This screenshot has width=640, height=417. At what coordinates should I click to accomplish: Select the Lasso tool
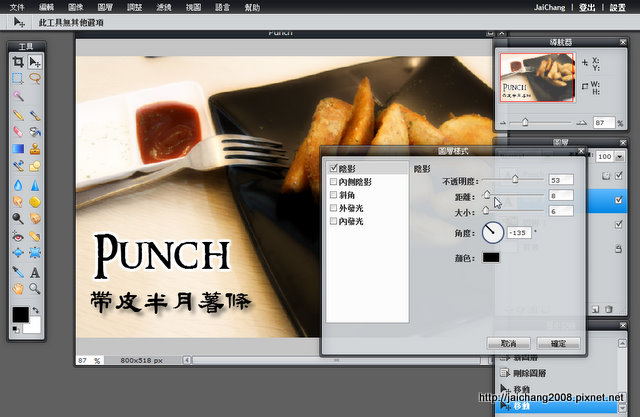[35, 78]
